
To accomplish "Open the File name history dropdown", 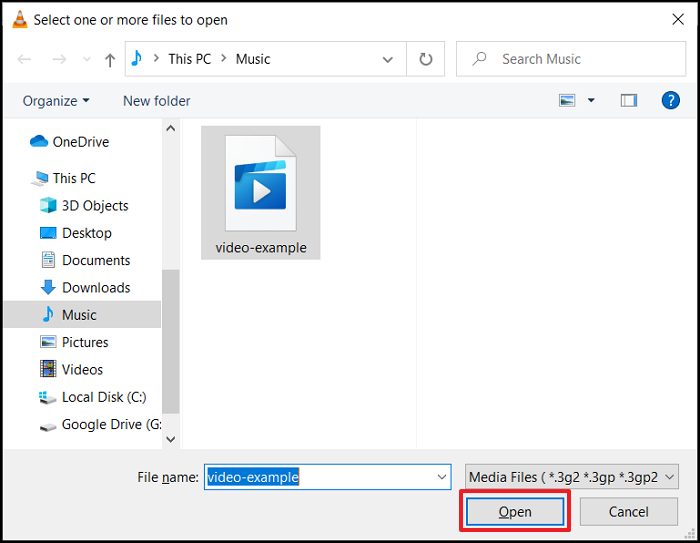I will [x=442, y=477].
